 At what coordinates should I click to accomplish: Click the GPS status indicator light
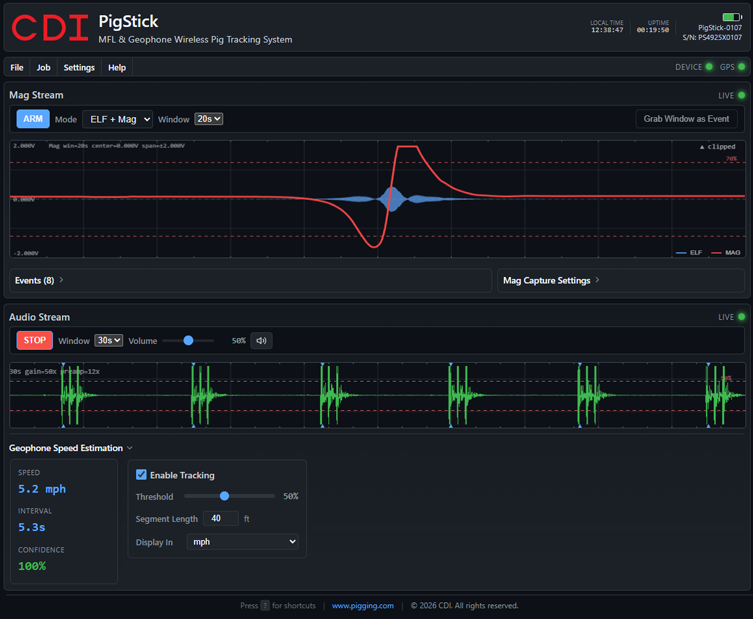(741, 68)
